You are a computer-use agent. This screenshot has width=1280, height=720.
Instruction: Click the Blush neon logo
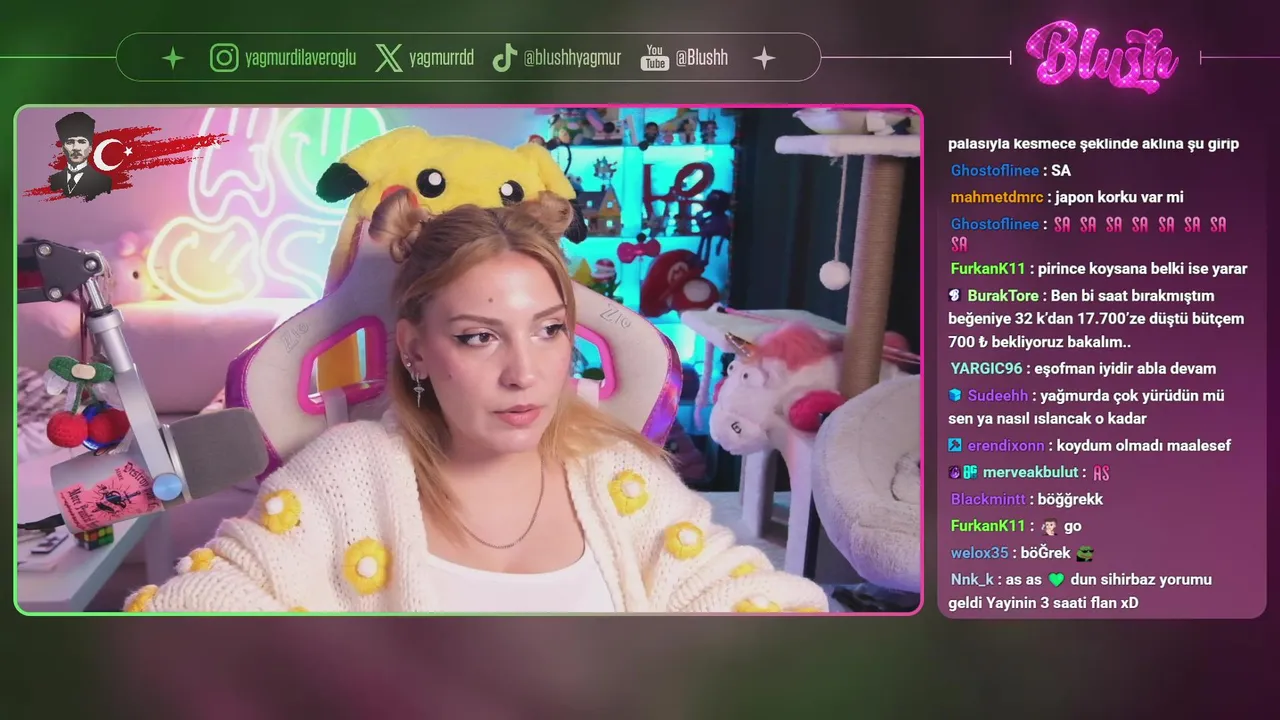click(x=1103, y=56)
